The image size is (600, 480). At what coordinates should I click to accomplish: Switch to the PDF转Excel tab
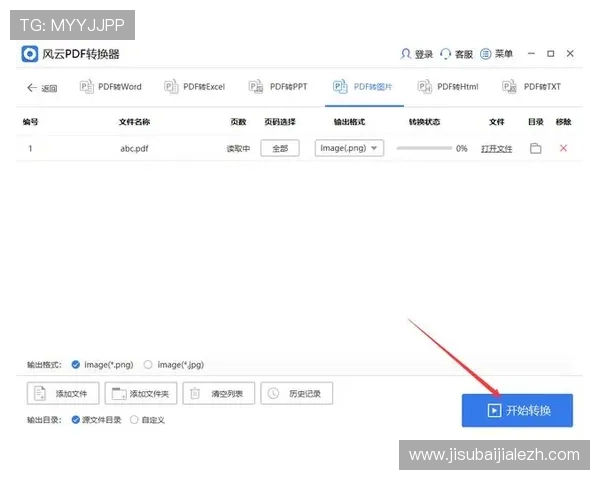coord(195,87)
